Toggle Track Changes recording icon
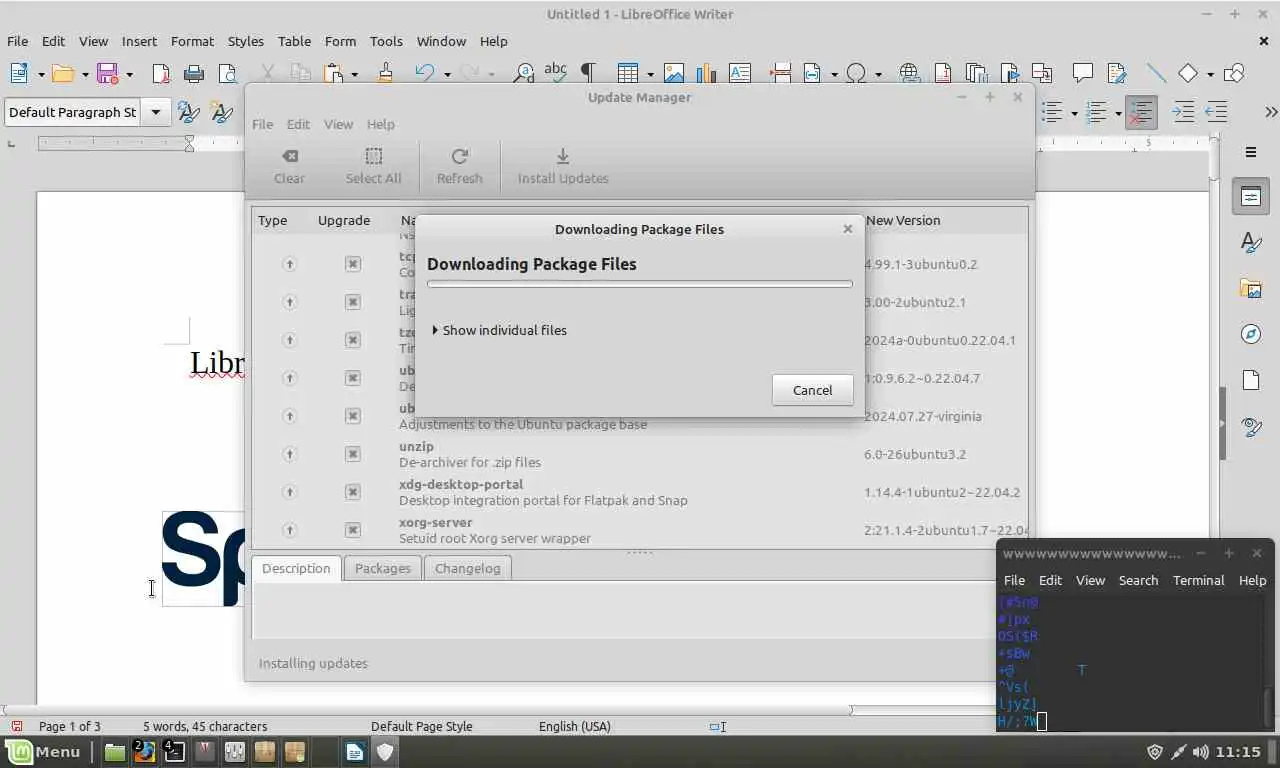 click(x=1116, y=73)
